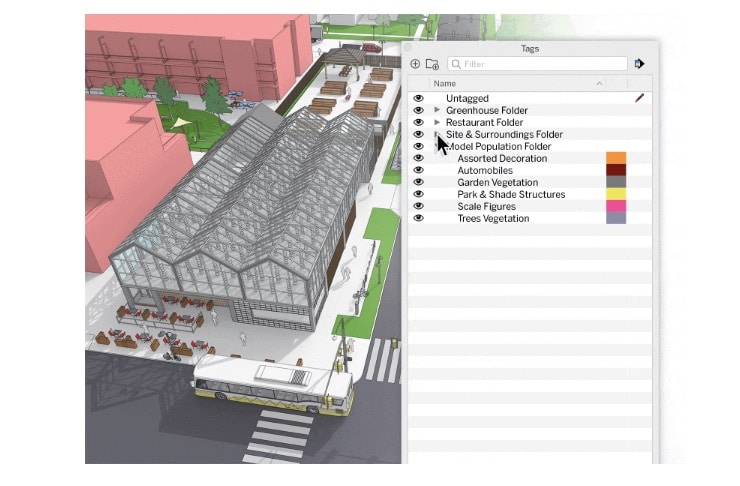Expand Site & Surroundings Folder triangle
This screenshot has width=740, height=486.
point(436,134)
